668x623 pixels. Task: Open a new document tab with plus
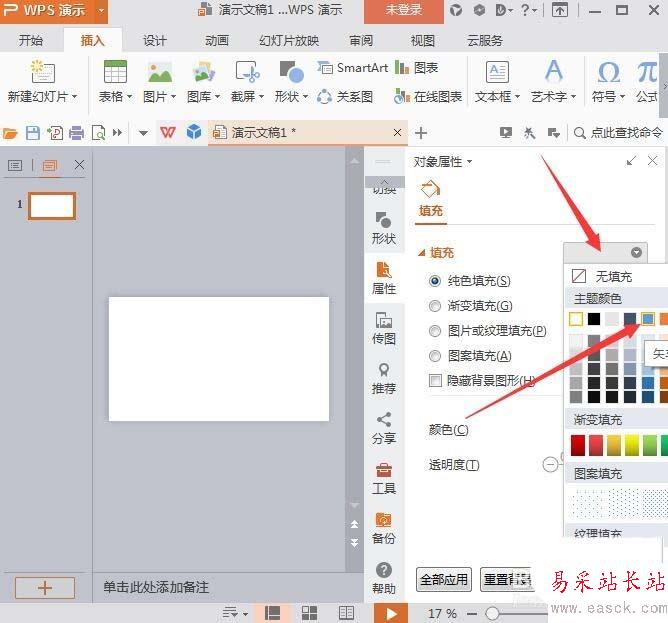[421, 133]
